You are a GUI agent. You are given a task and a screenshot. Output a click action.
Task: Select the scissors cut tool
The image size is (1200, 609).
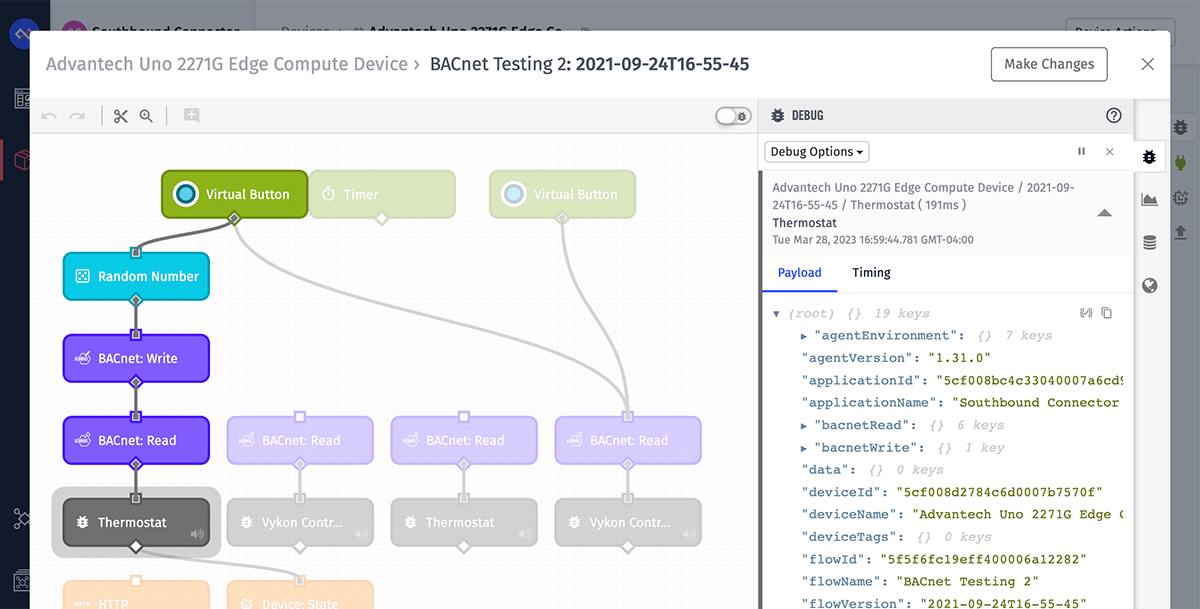121,116
